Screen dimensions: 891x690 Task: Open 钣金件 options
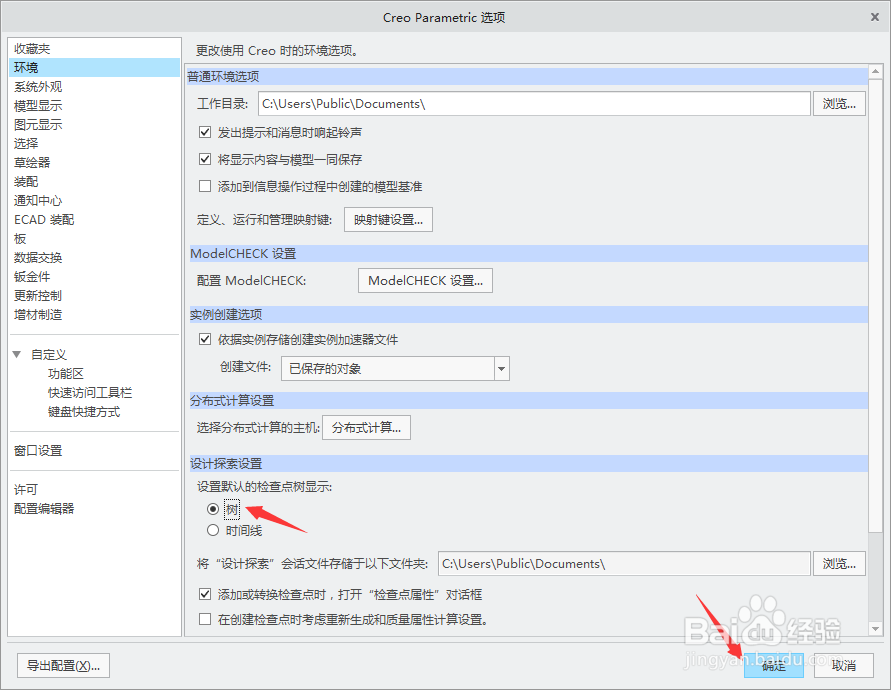pyautogui.click(x=32, y=277)
